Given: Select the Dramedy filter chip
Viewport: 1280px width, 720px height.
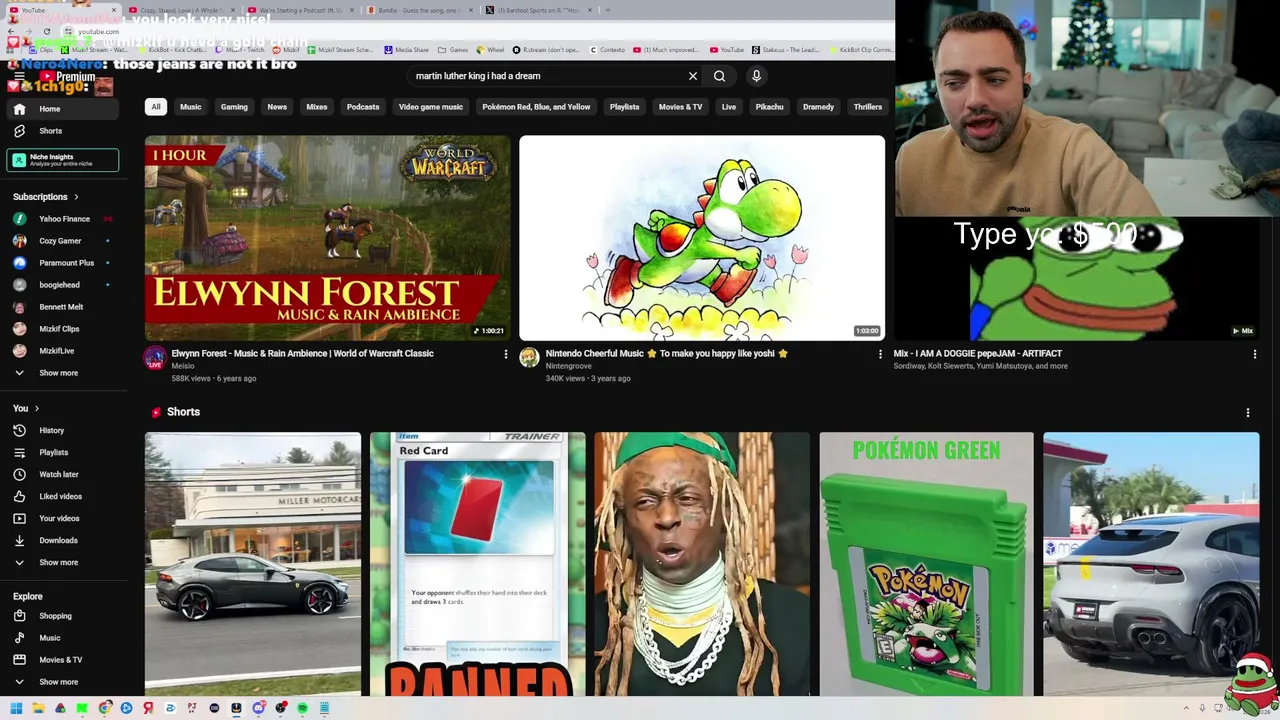Looking at the screenshot, I should click(818, 107).
